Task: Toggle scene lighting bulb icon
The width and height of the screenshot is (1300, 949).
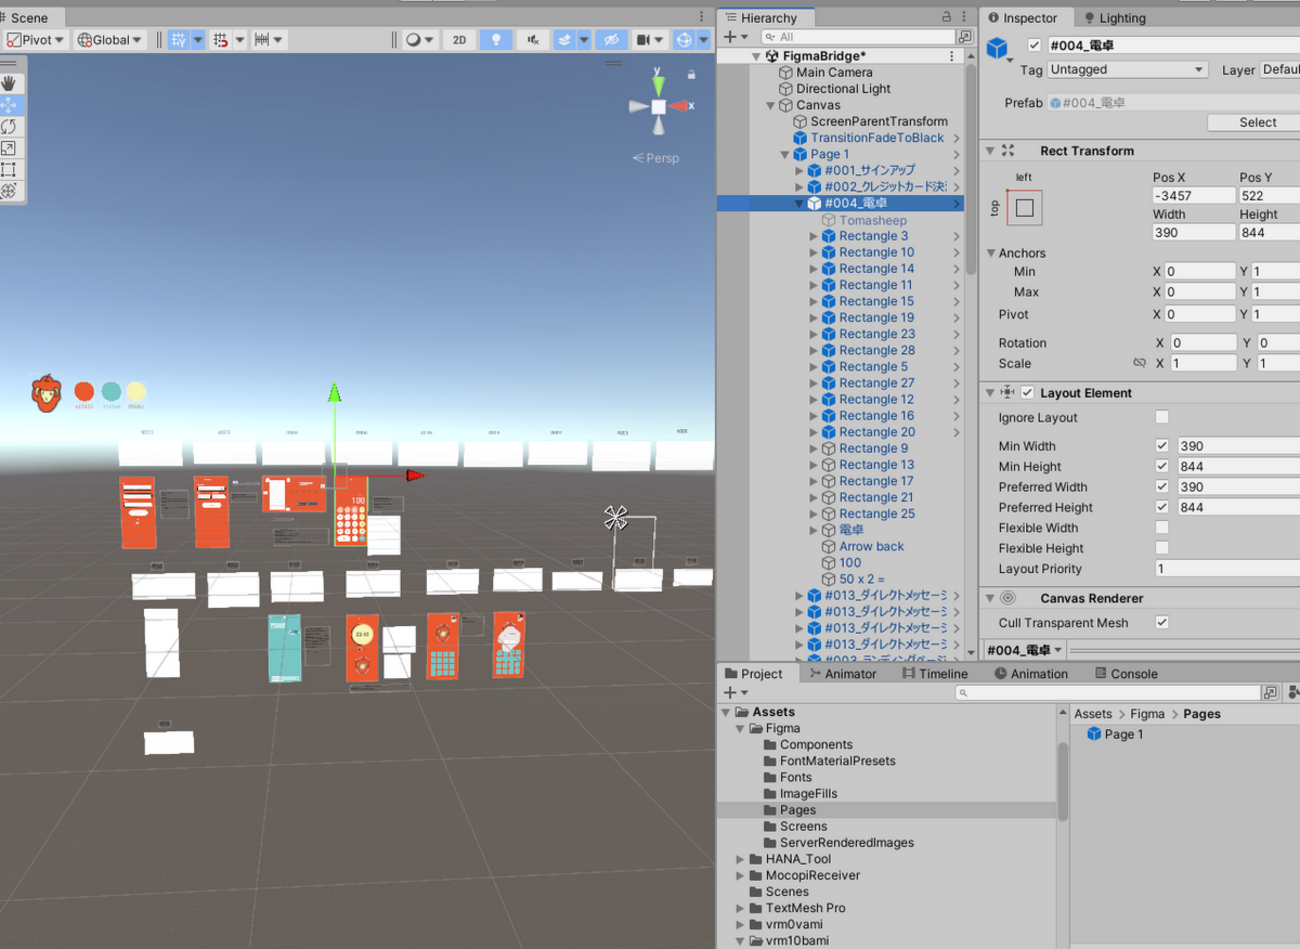Action: 496,40
